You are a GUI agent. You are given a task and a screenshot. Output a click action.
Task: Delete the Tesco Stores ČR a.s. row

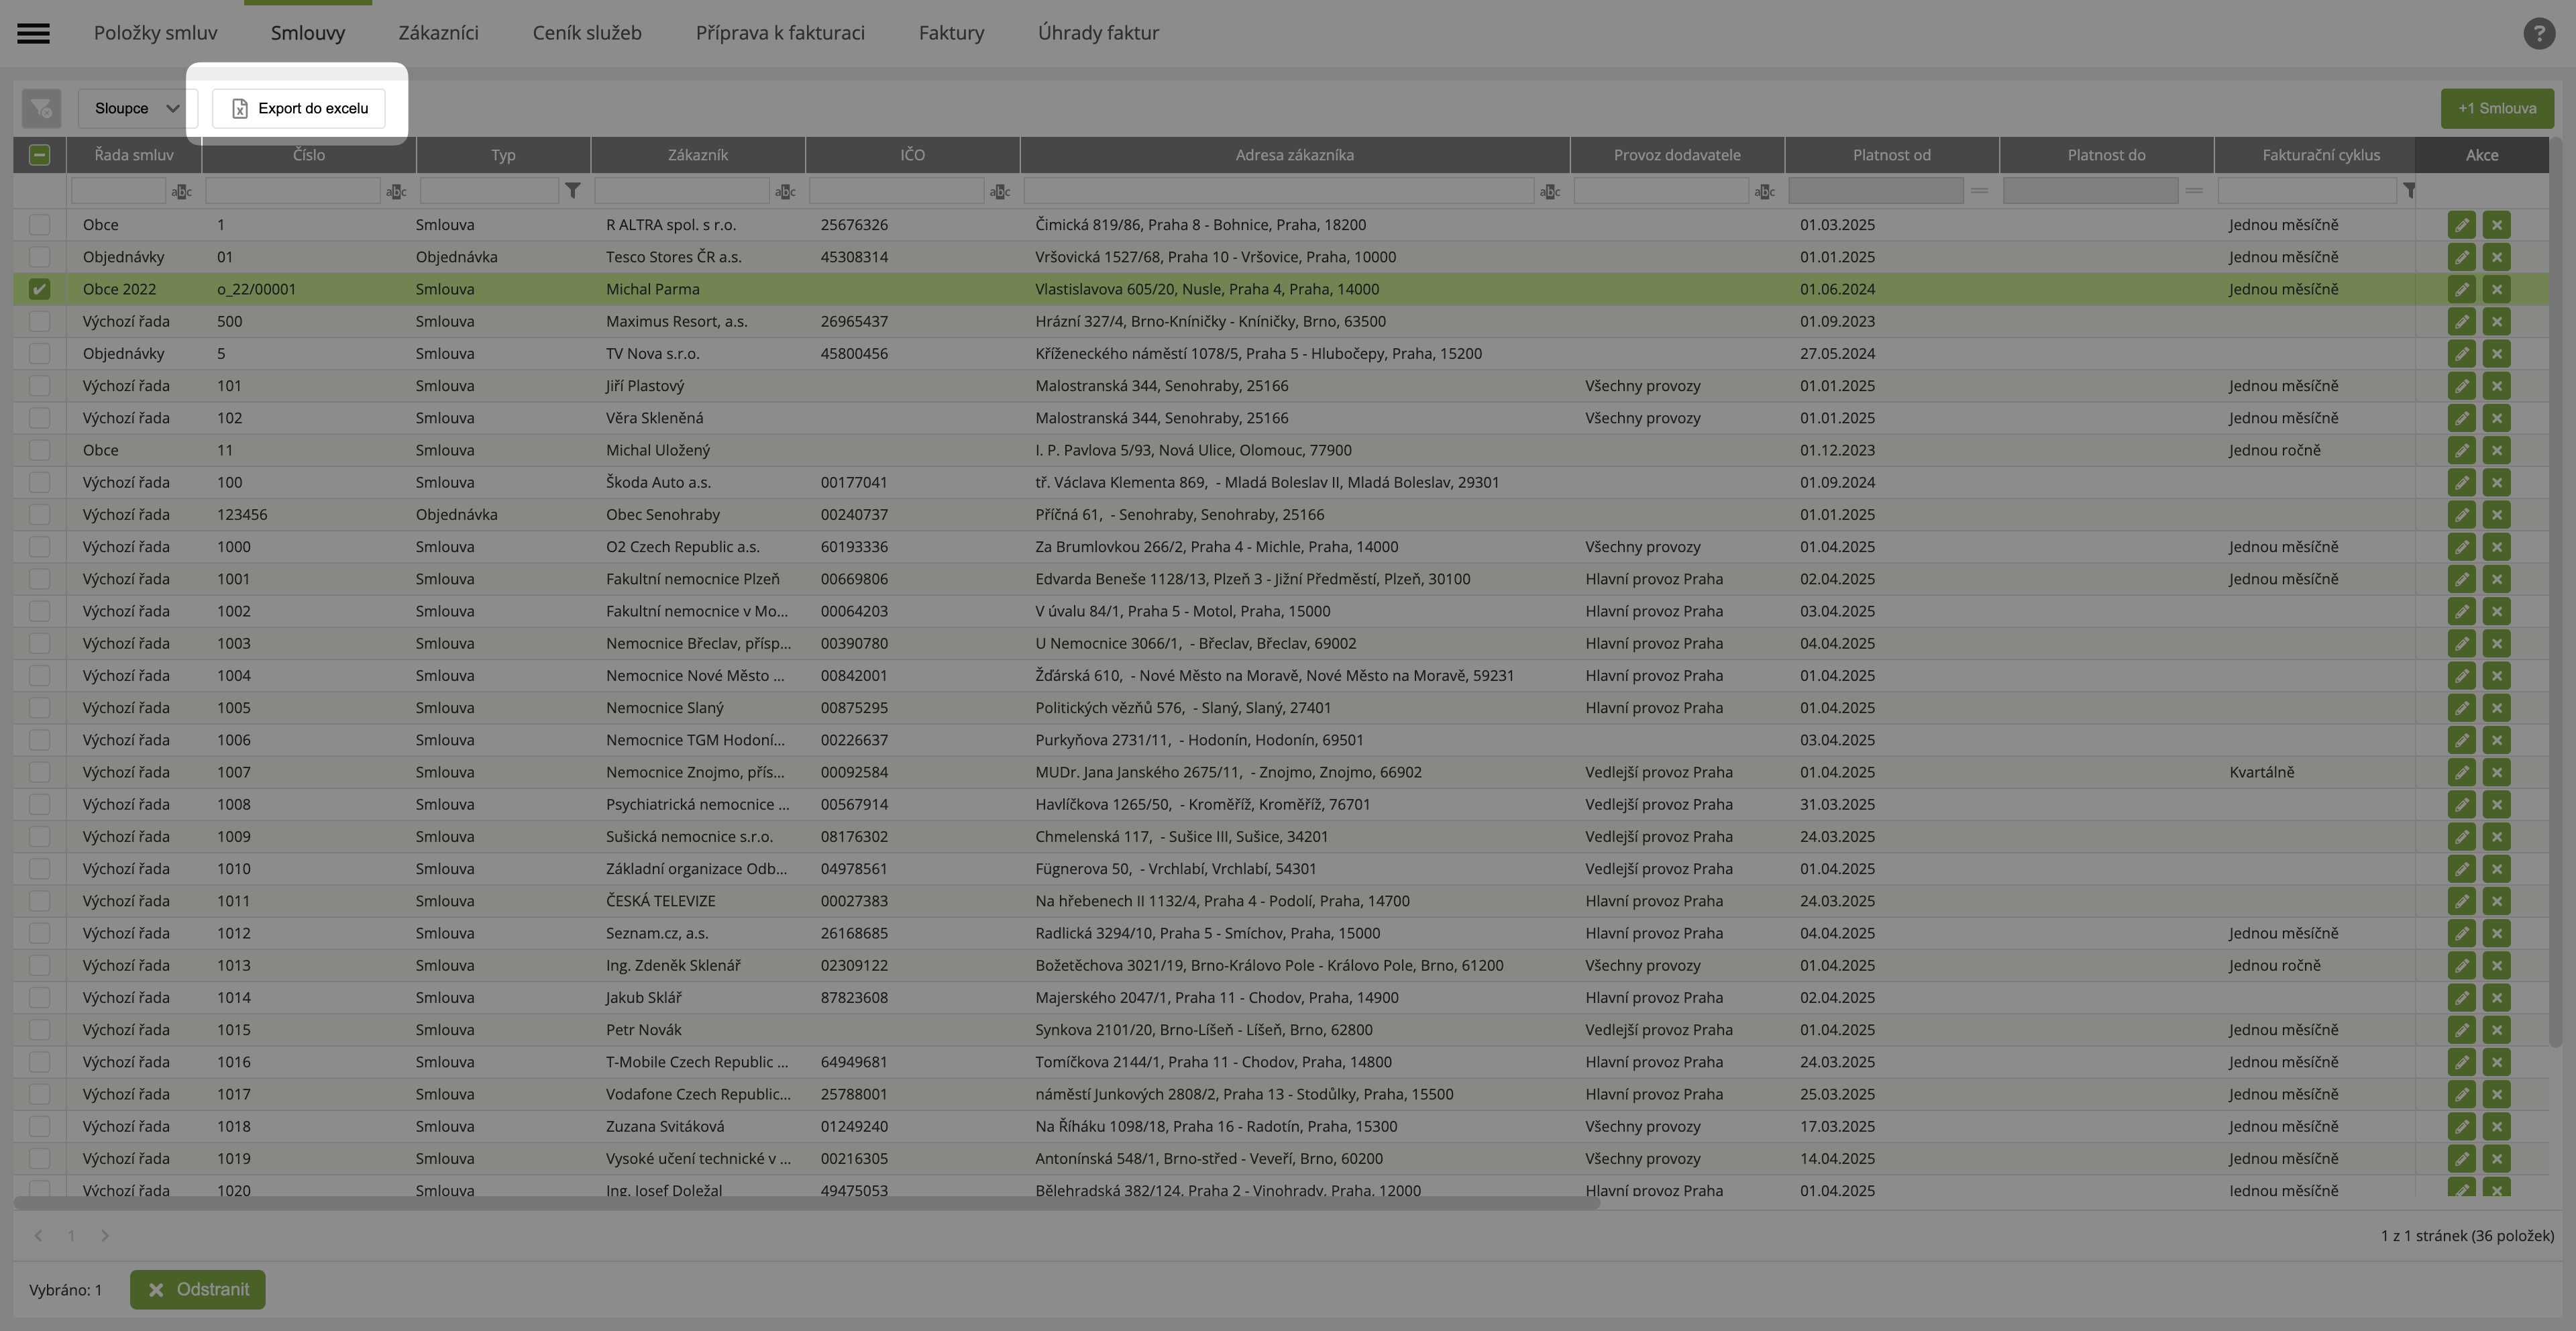click(x=2496, y=257)
